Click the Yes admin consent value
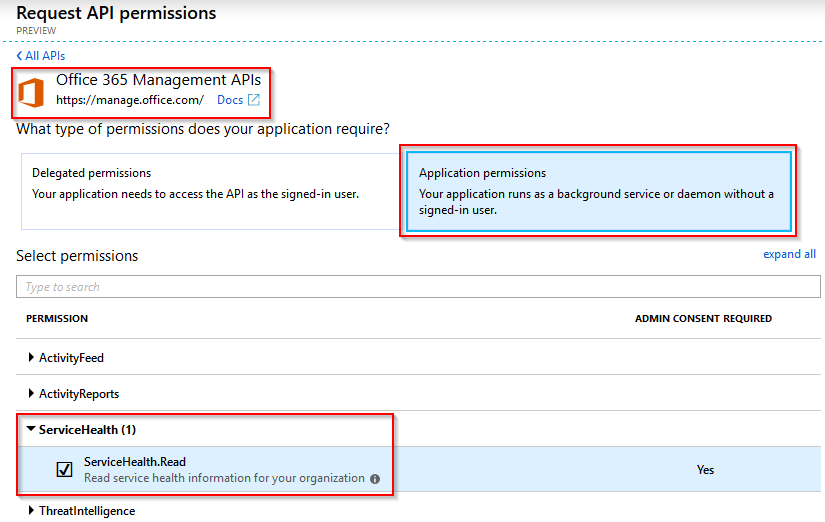Viewport: 825px width, 522px height. click(705, 469)
